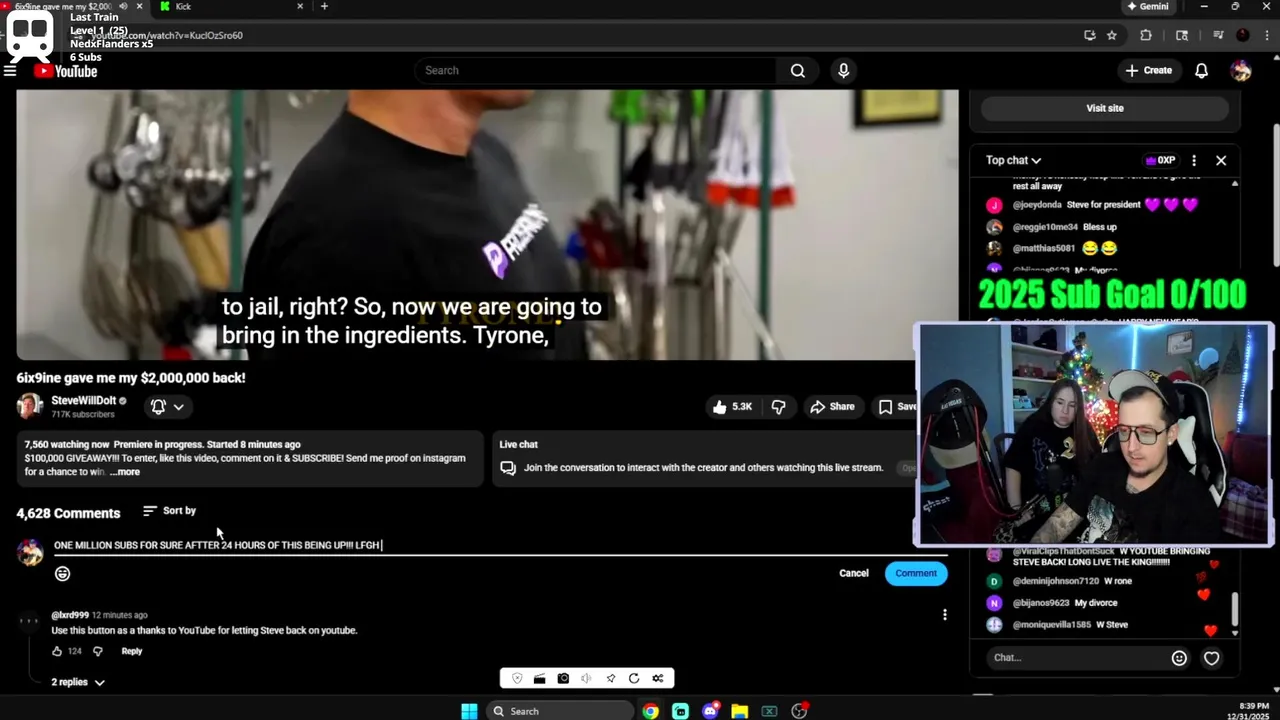The height and width of the screenshot is (720, 1280).
Task: Open Gemini in Chrome title bar
Action: [1147, 6]
